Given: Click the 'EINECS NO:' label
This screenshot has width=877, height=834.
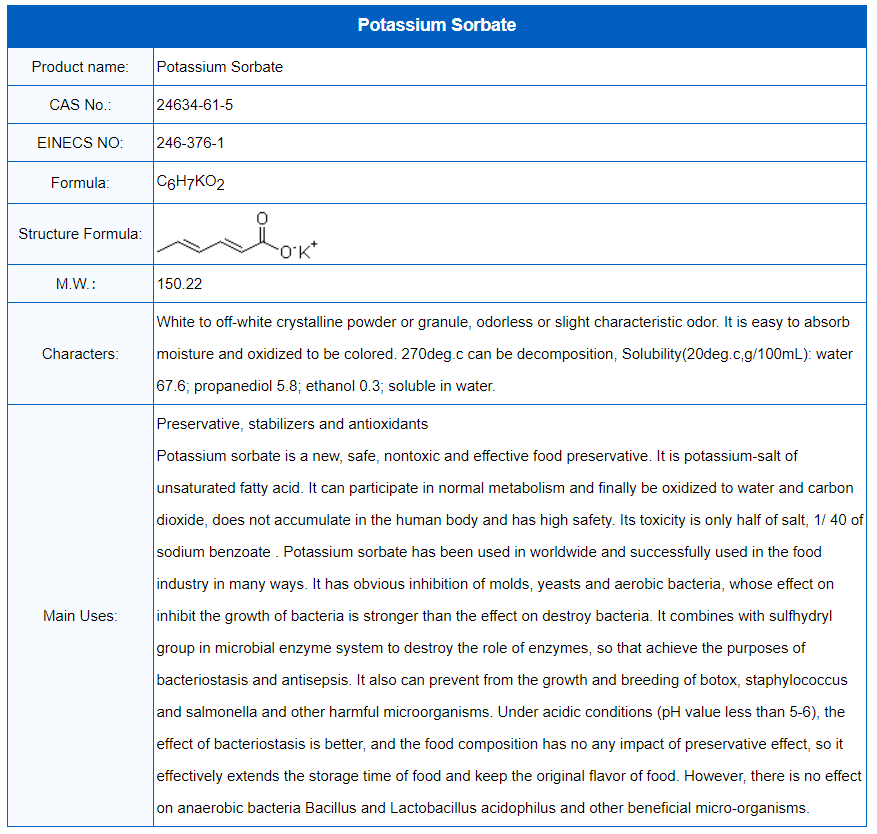Looking at the screenshot, I should (80, 143).
